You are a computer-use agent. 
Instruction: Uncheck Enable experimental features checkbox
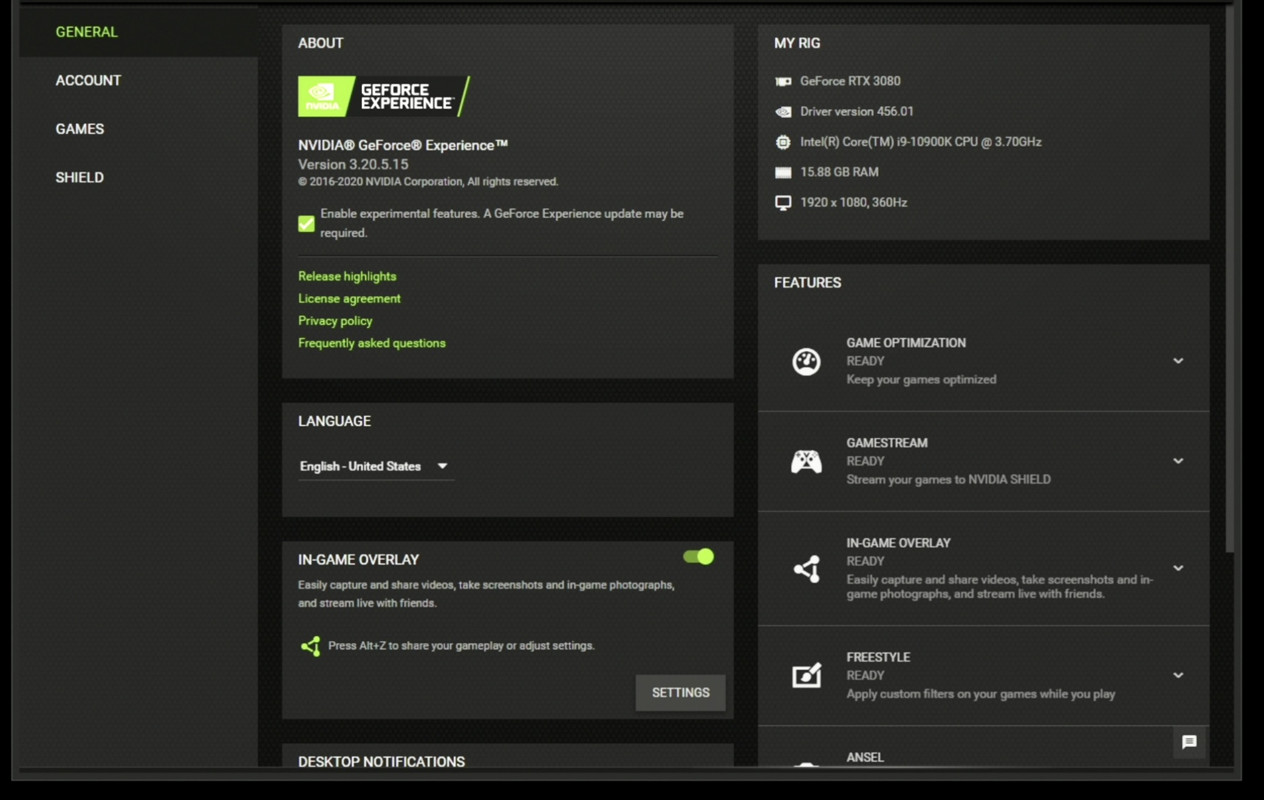(x=306, y=224)
